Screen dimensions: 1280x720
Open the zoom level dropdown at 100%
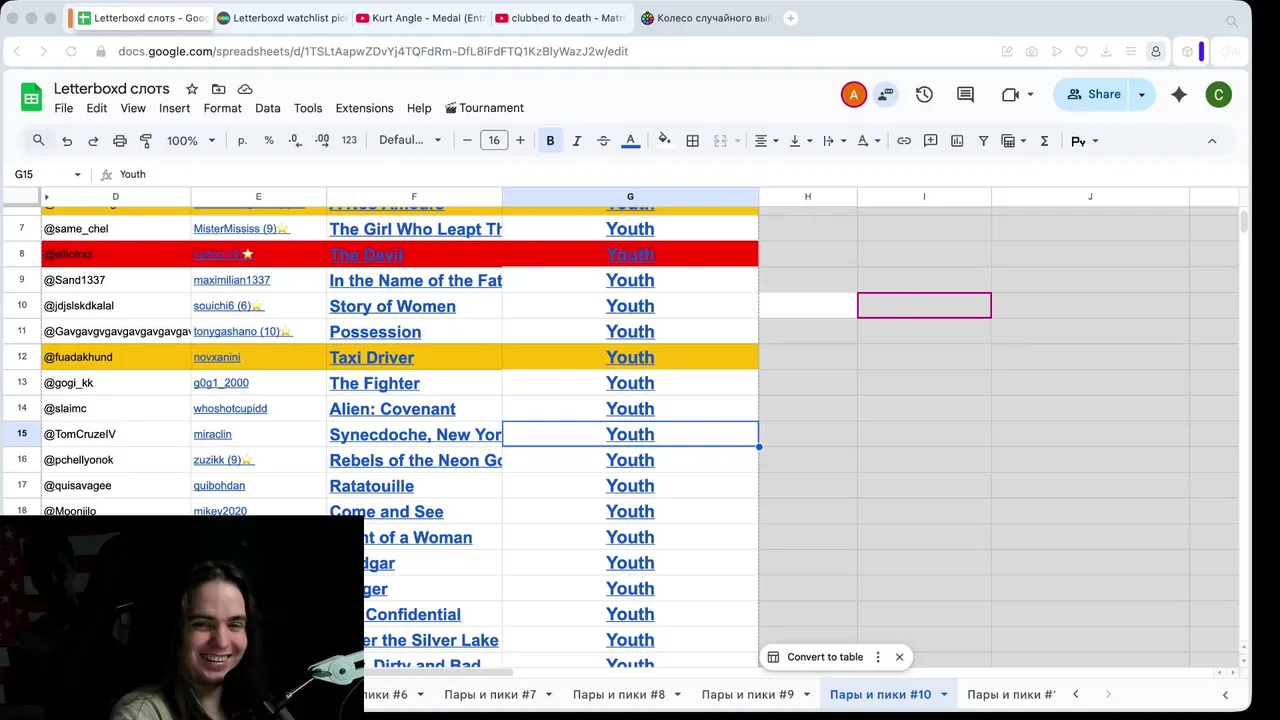click(191, 141)
